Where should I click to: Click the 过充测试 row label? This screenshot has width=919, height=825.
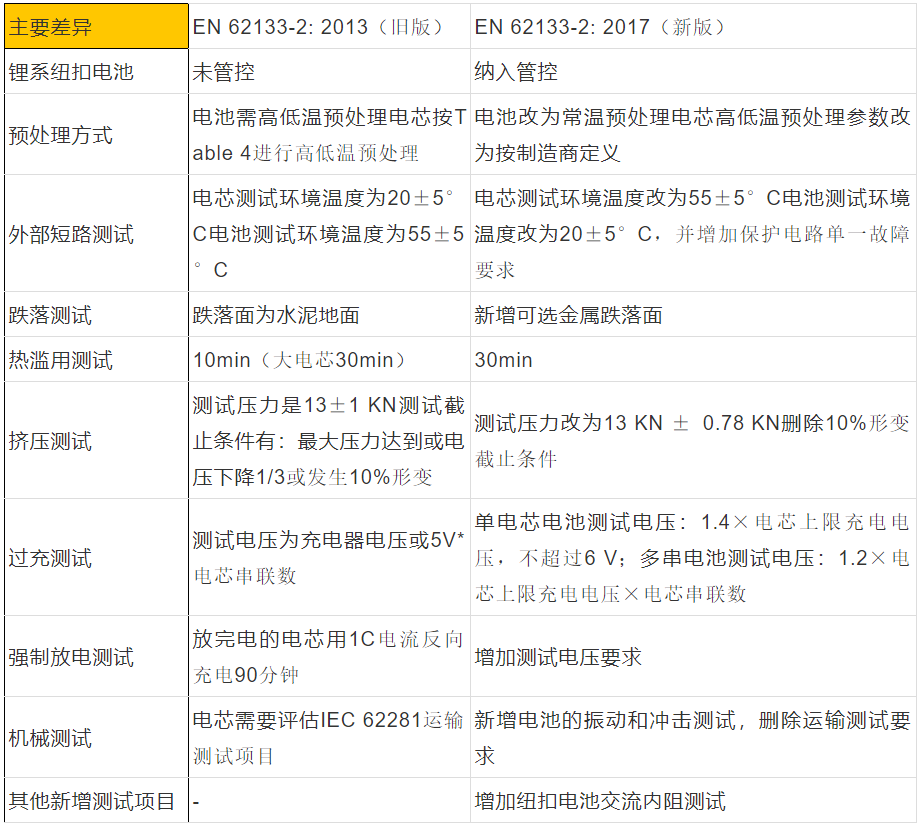coord(50,557)
